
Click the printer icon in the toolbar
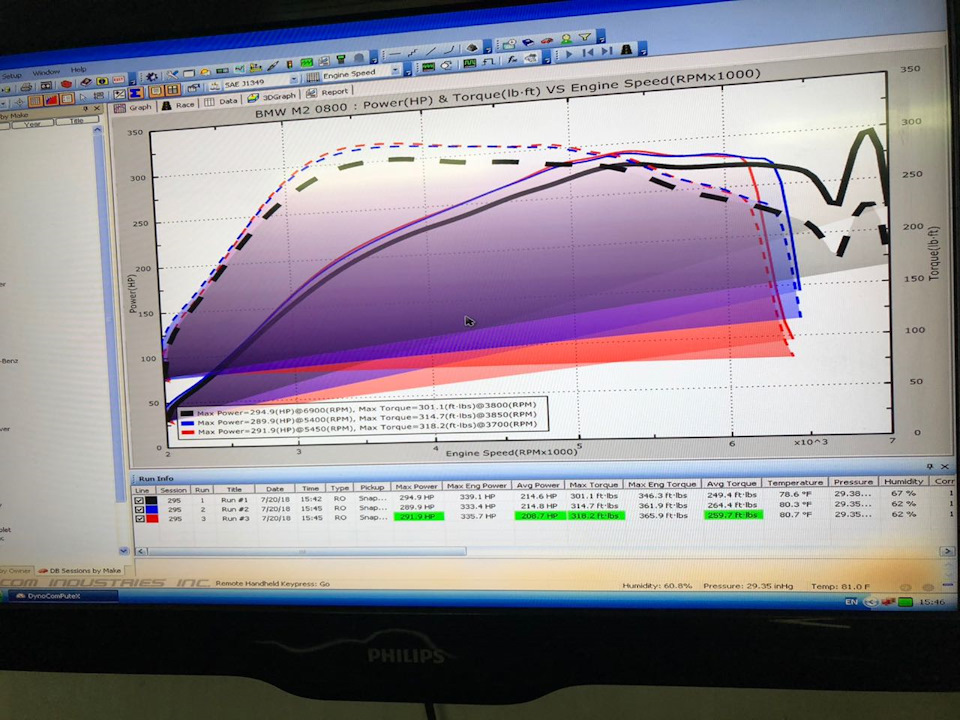[26, 86]
